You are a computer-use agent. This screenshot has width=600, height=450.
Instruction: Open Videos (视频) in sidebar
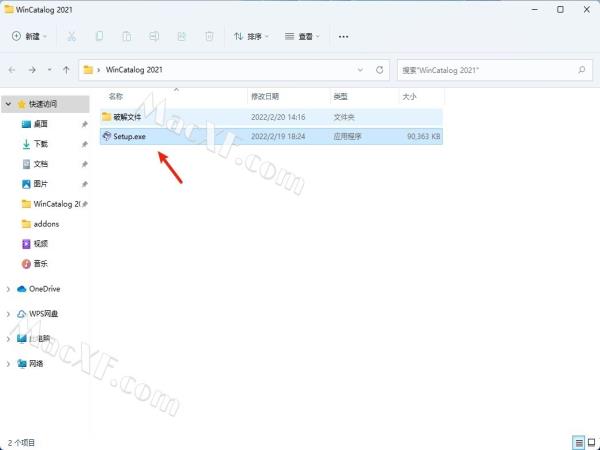click(41, 244)
